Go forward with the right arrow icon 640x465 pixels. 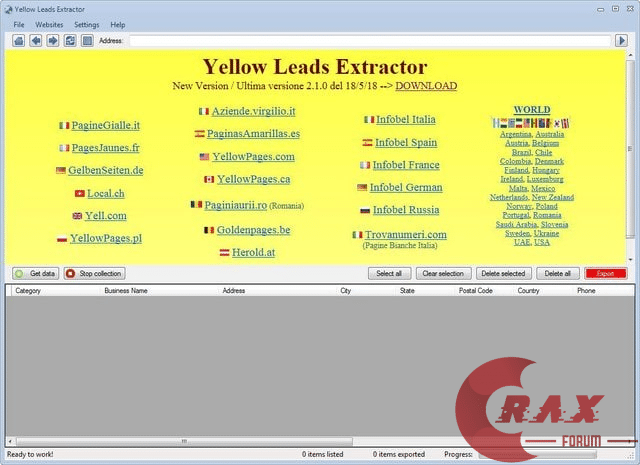[53, 40]
